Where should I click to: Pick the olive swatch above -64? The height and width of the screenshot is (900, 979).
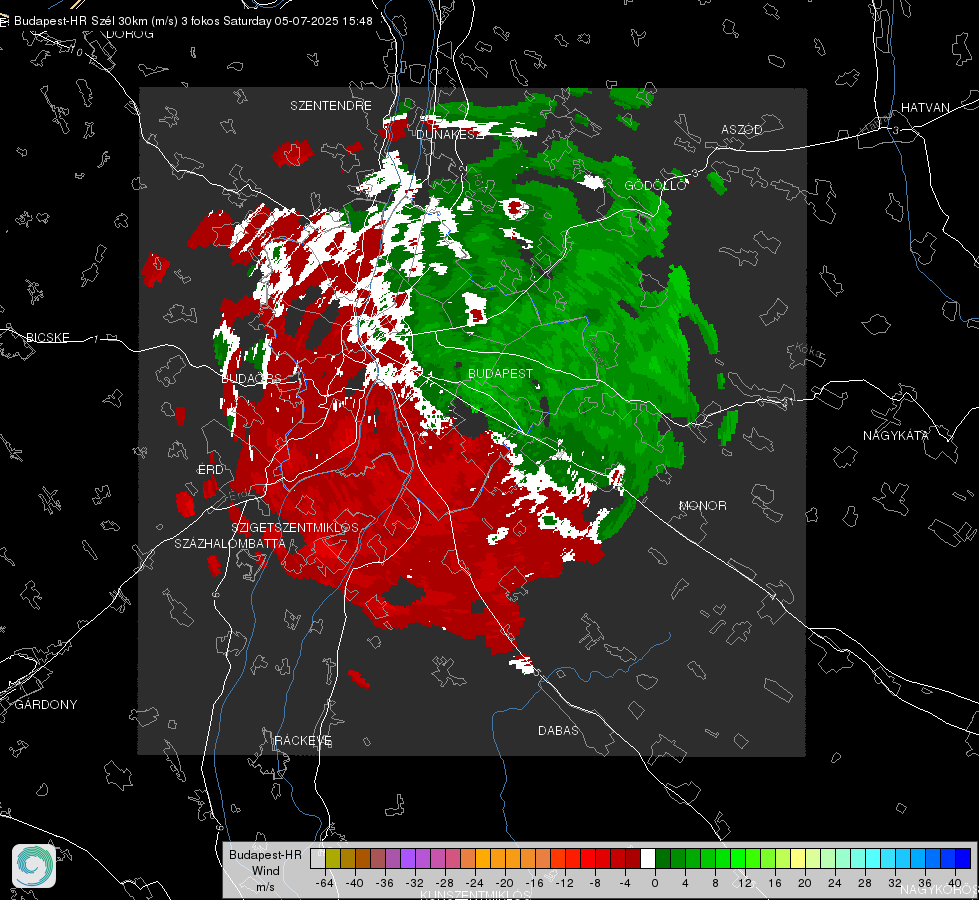pos(333,858)
